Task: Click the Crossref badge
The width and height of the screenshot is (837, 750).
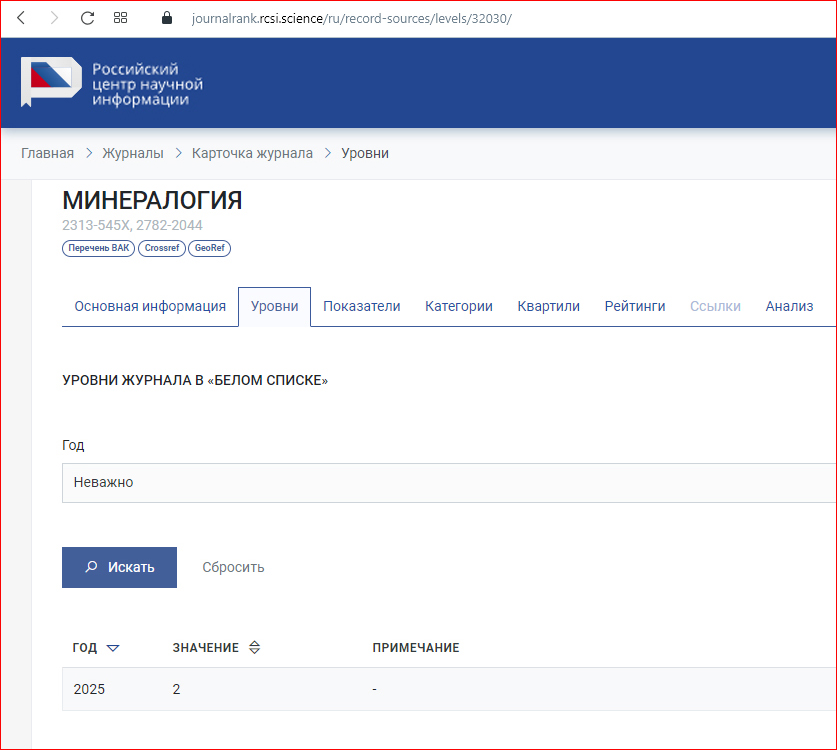Action: pyautogui.click(x=162, y=248)
